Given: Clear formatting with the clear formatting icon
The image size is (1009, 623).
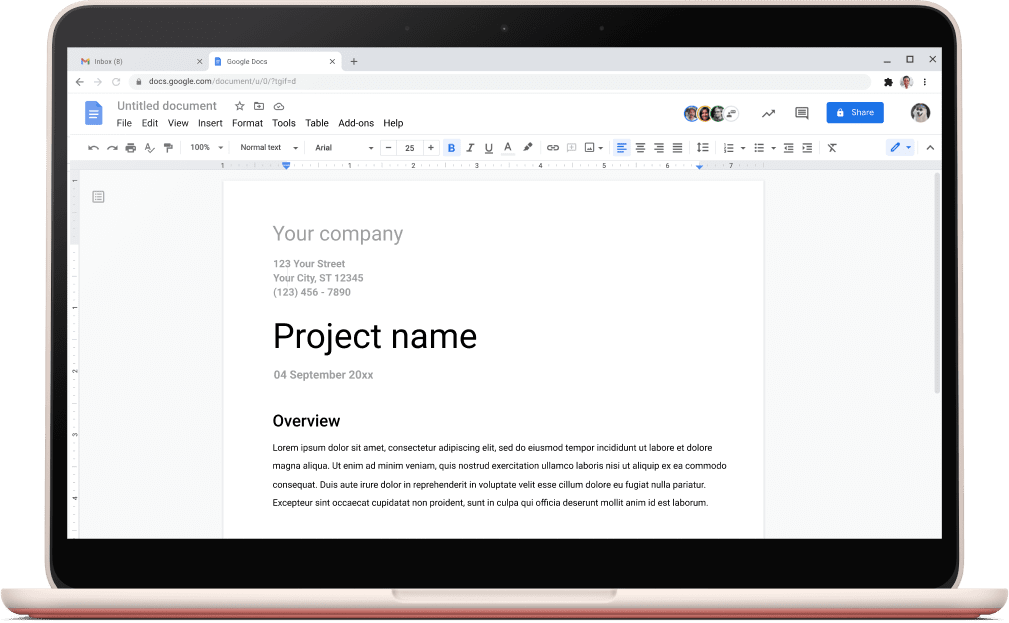Looking at the screenshot, I should 831,147.
